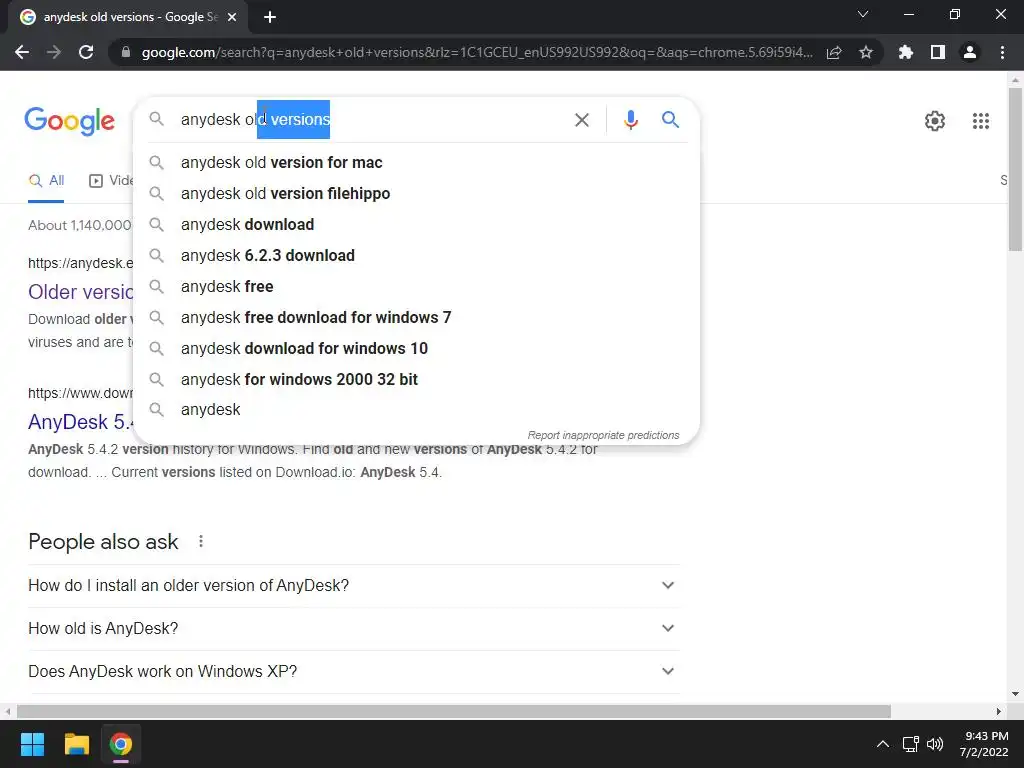Start voice search with microphone icon
This screenshot has width=1024, height=768.
click(x=630, y=120)
